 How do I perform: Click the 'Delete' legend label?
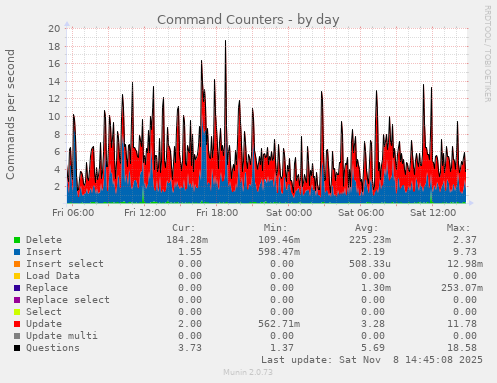[x=44, y=240]
